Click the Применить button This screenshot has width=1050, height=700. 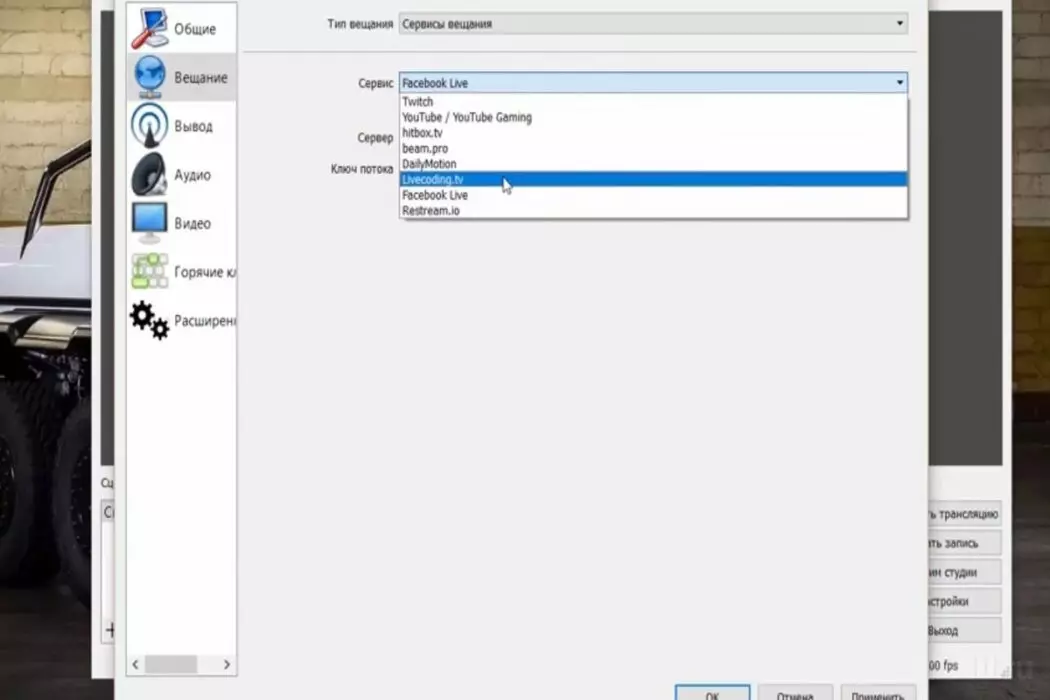pos(877,695)
